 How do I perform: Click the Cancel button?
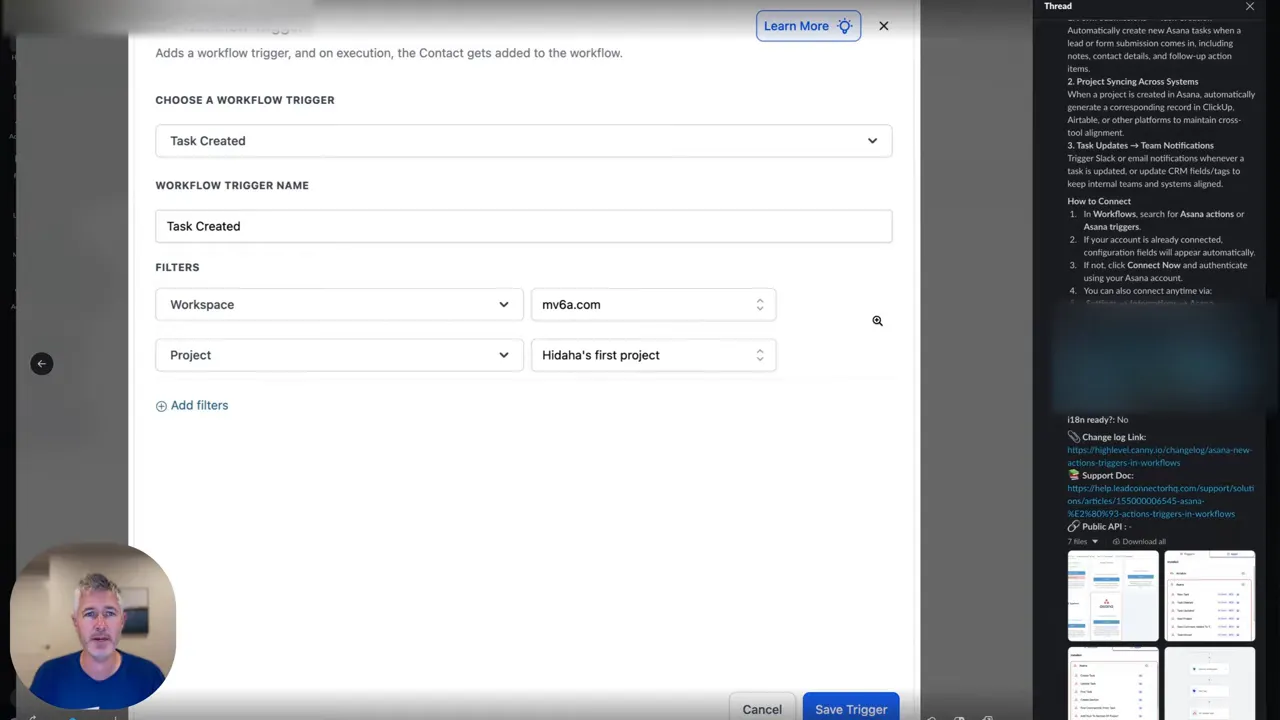(762, 709)
